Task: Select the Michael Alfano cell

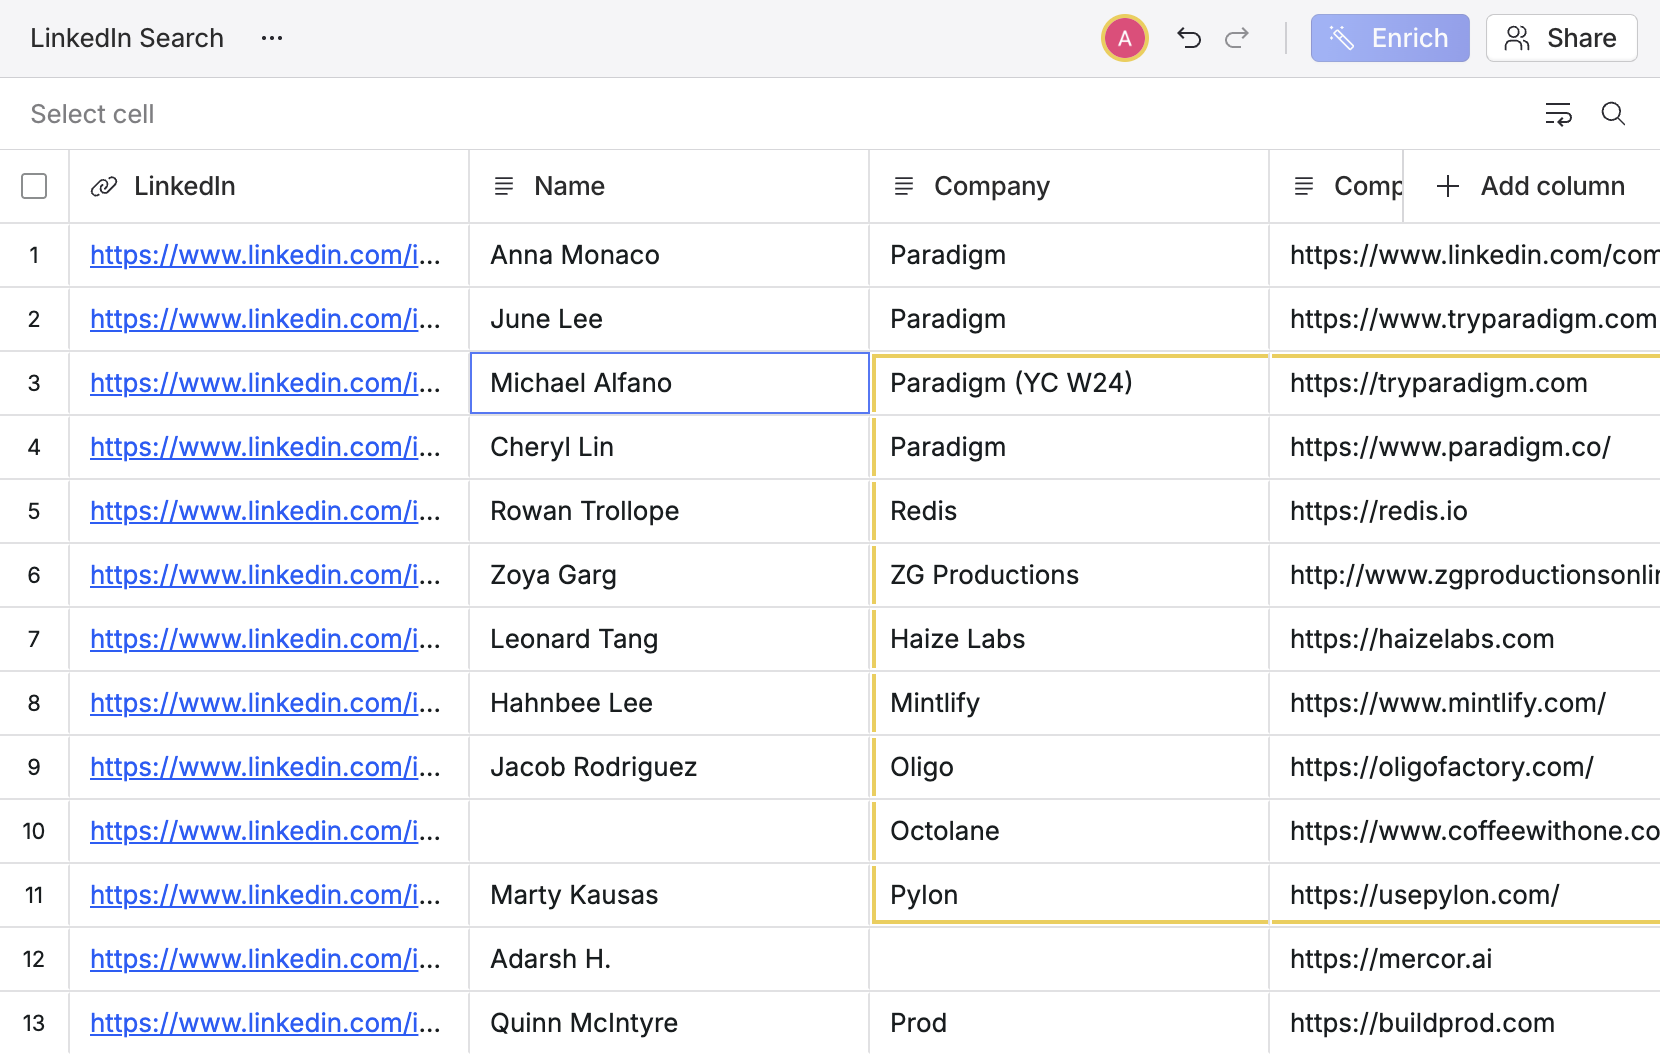Action: [669, 383]
